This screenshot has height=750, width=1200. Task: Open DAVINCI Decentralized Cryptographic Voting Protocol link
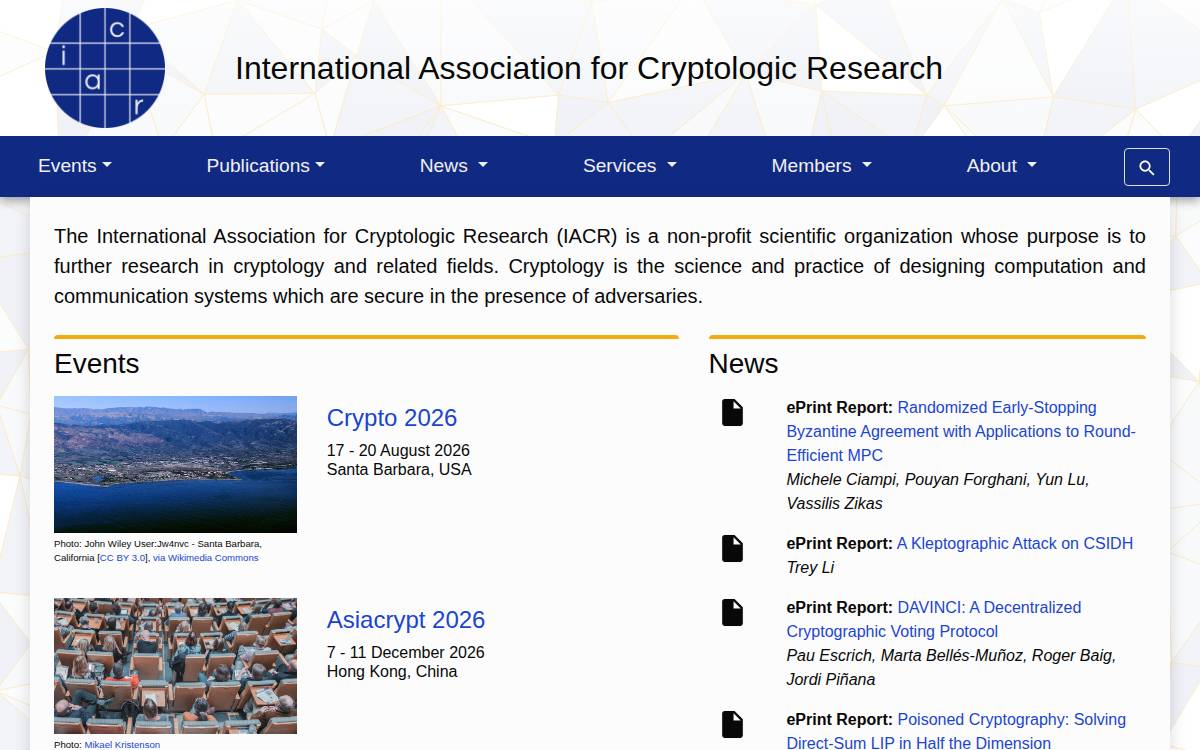[934, 619]
